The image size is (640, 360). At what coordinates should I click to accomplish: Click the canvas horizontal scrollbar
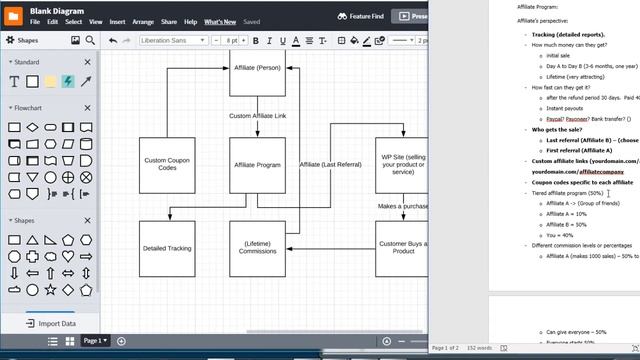coord(334,331)
